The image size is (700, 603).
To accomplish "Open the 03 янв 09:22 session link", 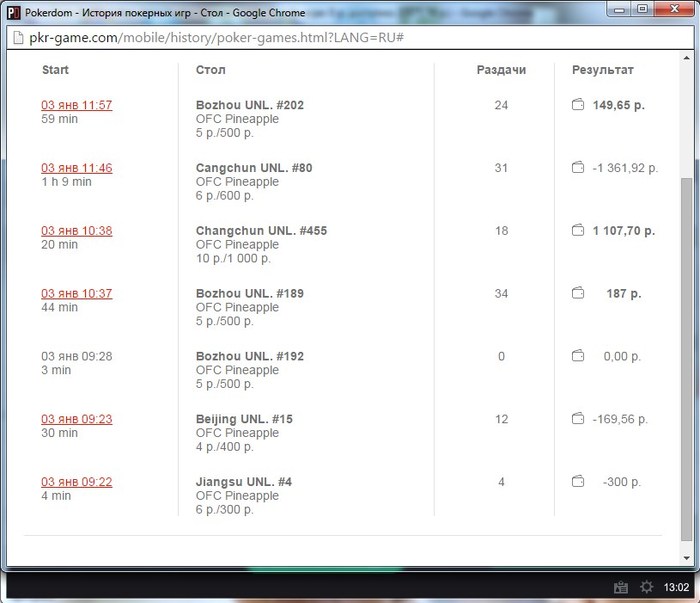I will [76, 482].
